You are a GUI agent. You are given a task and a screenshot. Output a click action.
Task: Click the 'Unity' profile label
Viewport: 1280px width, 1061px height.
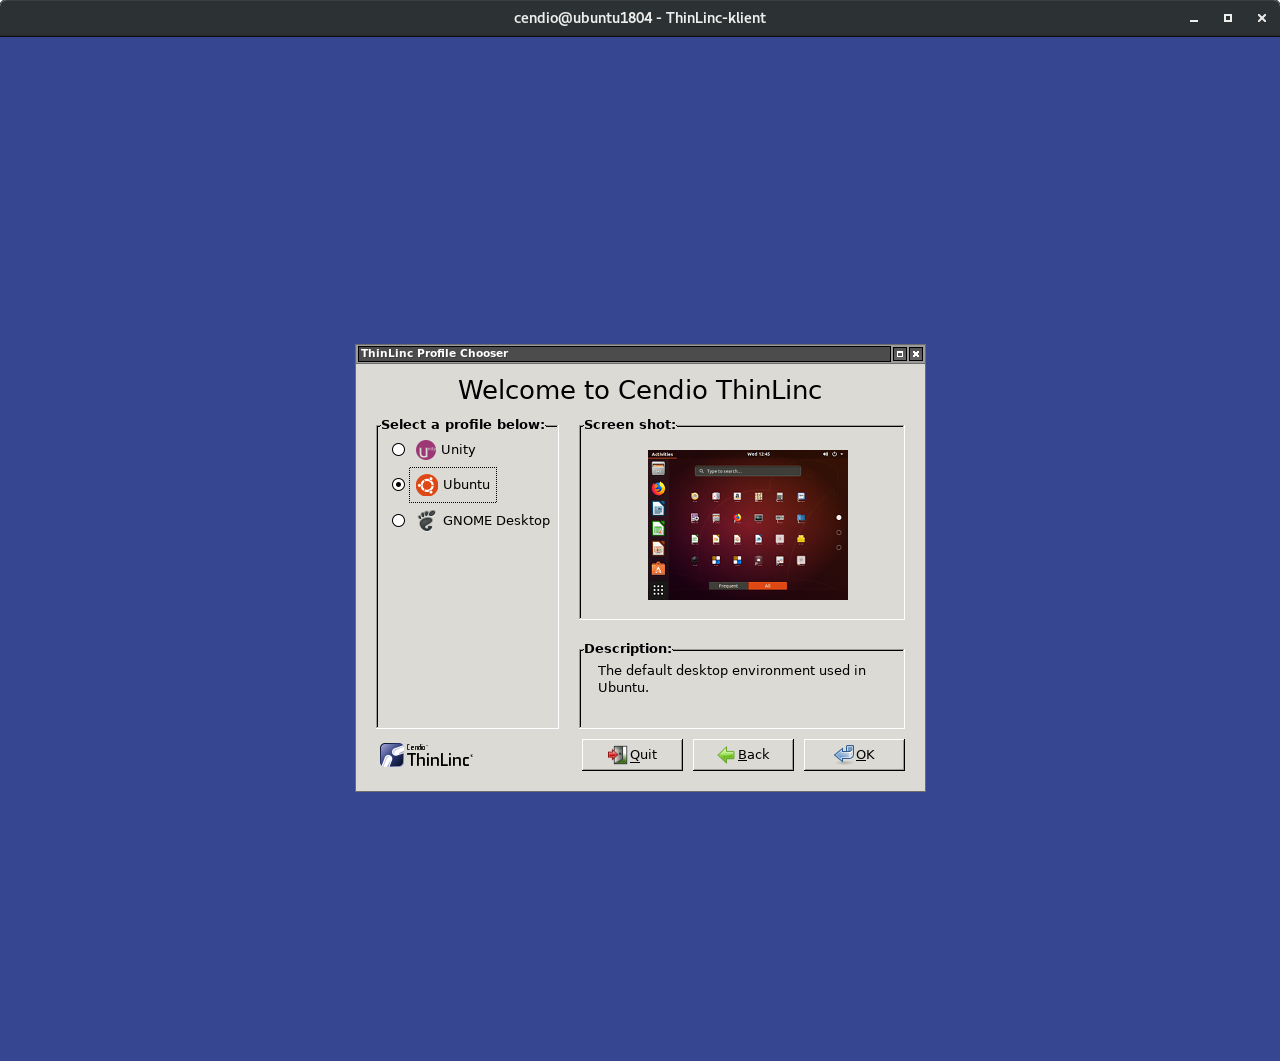tap(458, 450)
